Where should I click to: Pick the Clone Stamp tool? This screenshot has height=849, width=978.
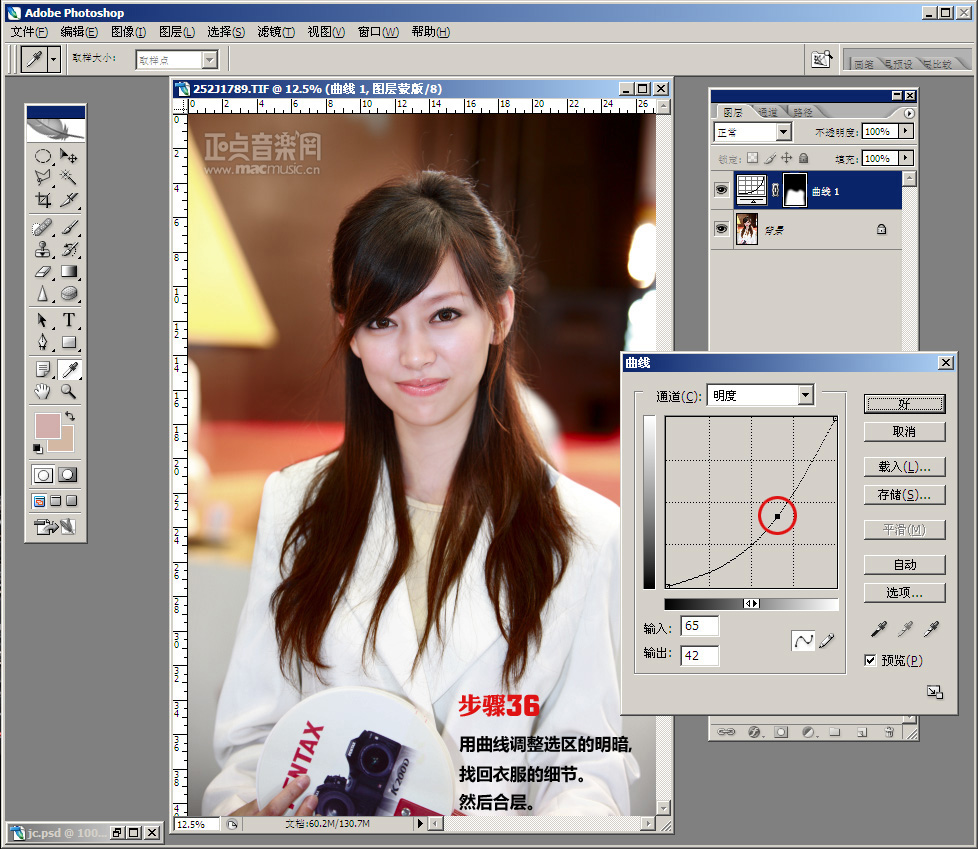[43, 249]
